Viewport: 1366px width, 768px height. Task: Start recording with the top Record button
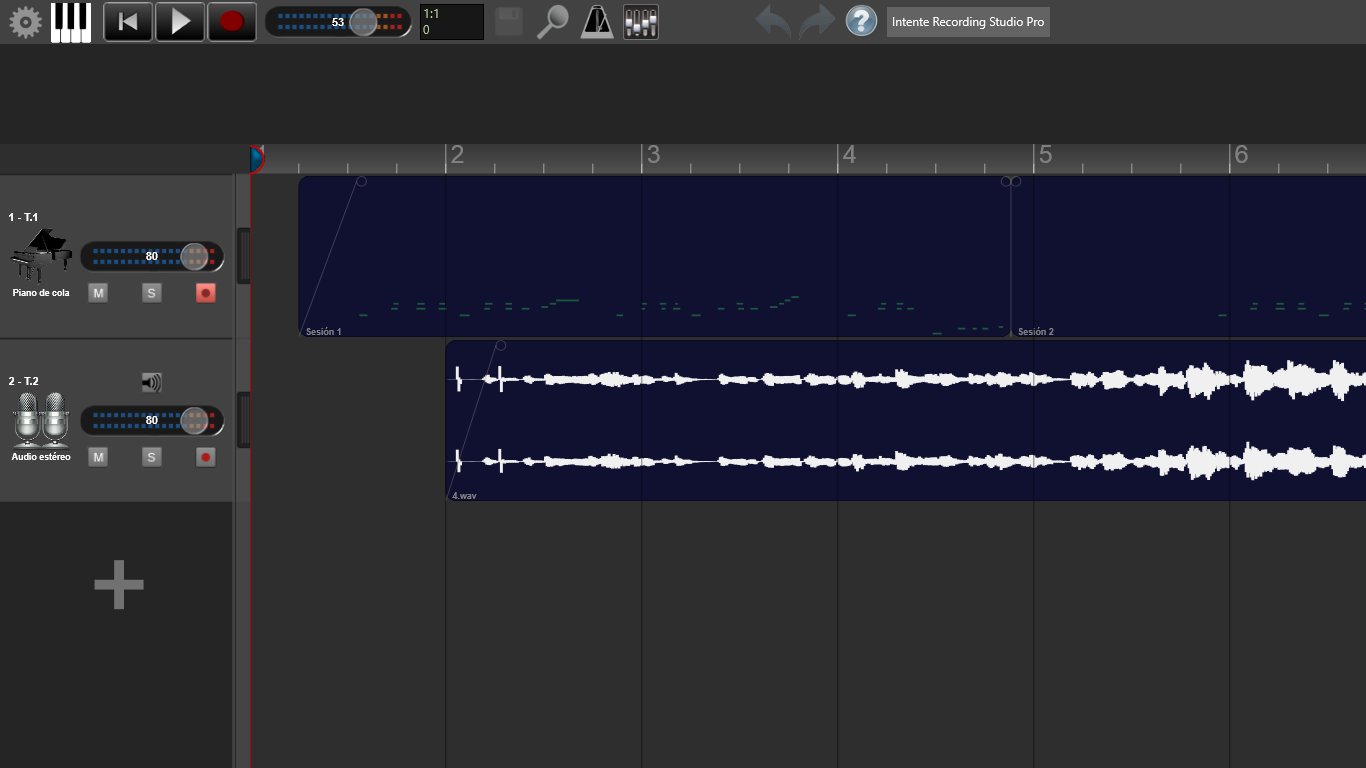point(232,22)
